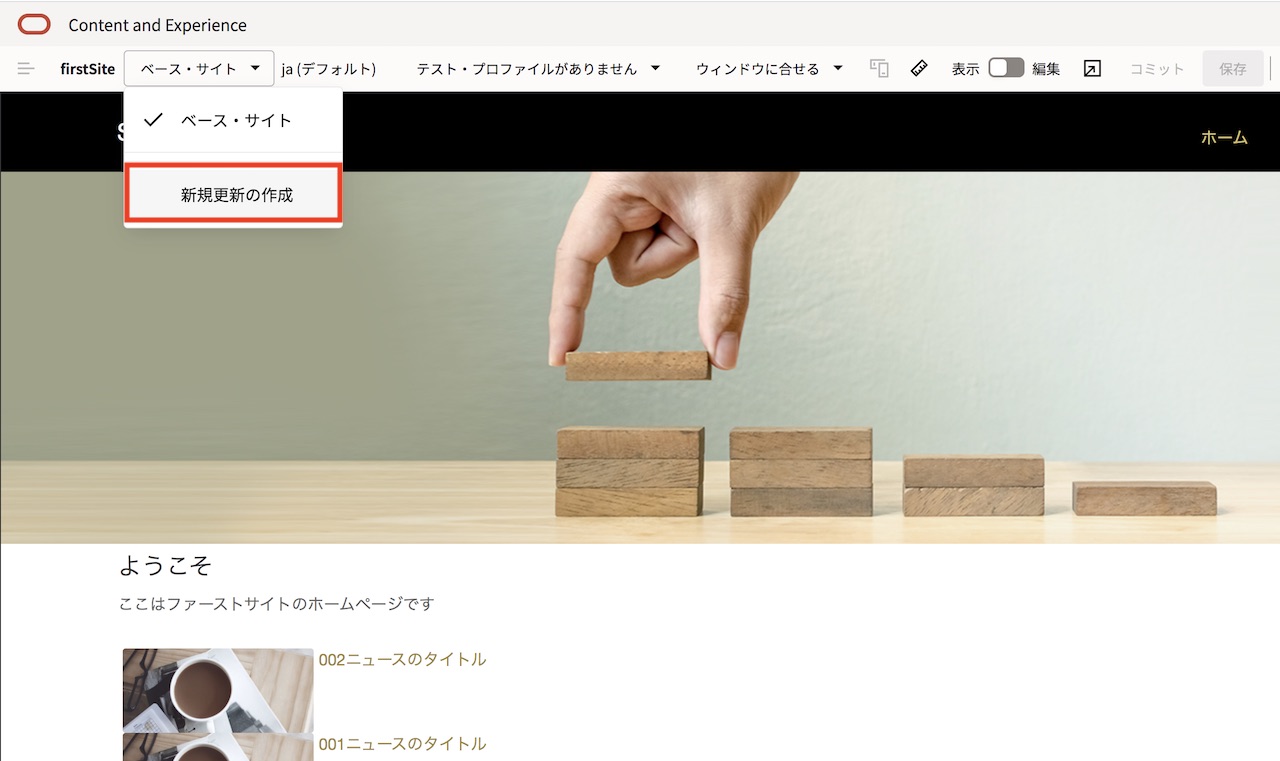The image size is (1280, 761).
Task: Click the ruler icon in the toolbar
Action: [x=919, y=68]
